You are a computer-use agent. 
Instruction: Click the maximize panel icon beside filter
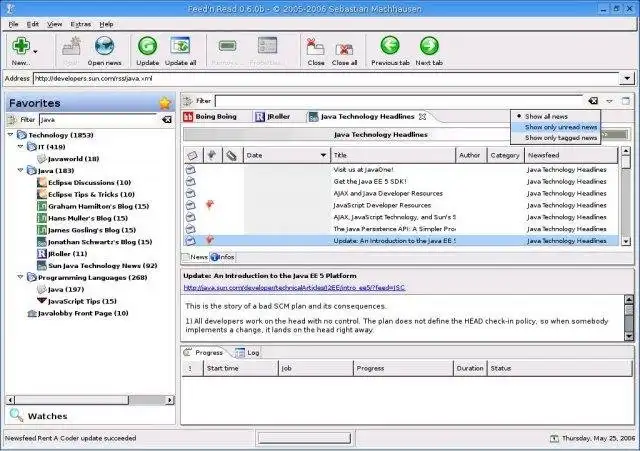(x=626, y=101)
